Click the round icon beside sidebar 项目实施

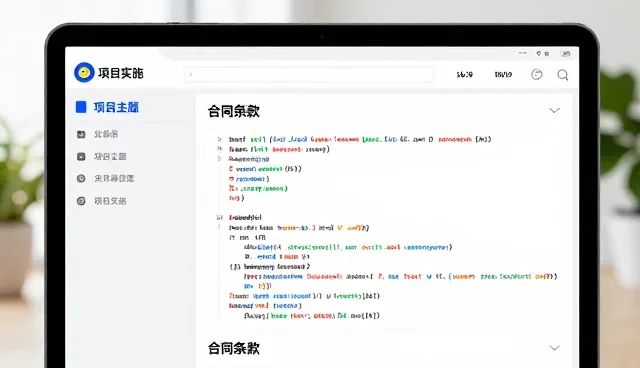[x=81, y=201]
